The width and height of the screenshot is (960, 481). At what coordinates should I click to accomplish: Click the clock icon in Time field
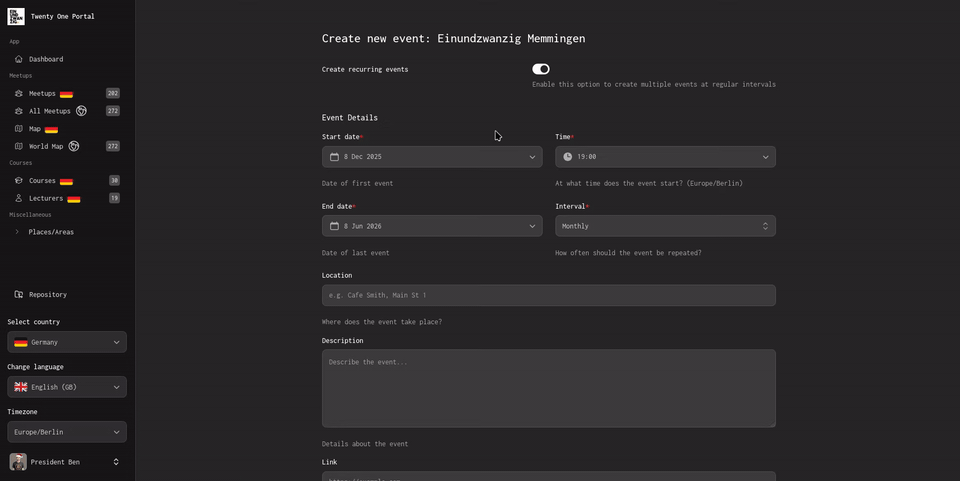(568, 157)
